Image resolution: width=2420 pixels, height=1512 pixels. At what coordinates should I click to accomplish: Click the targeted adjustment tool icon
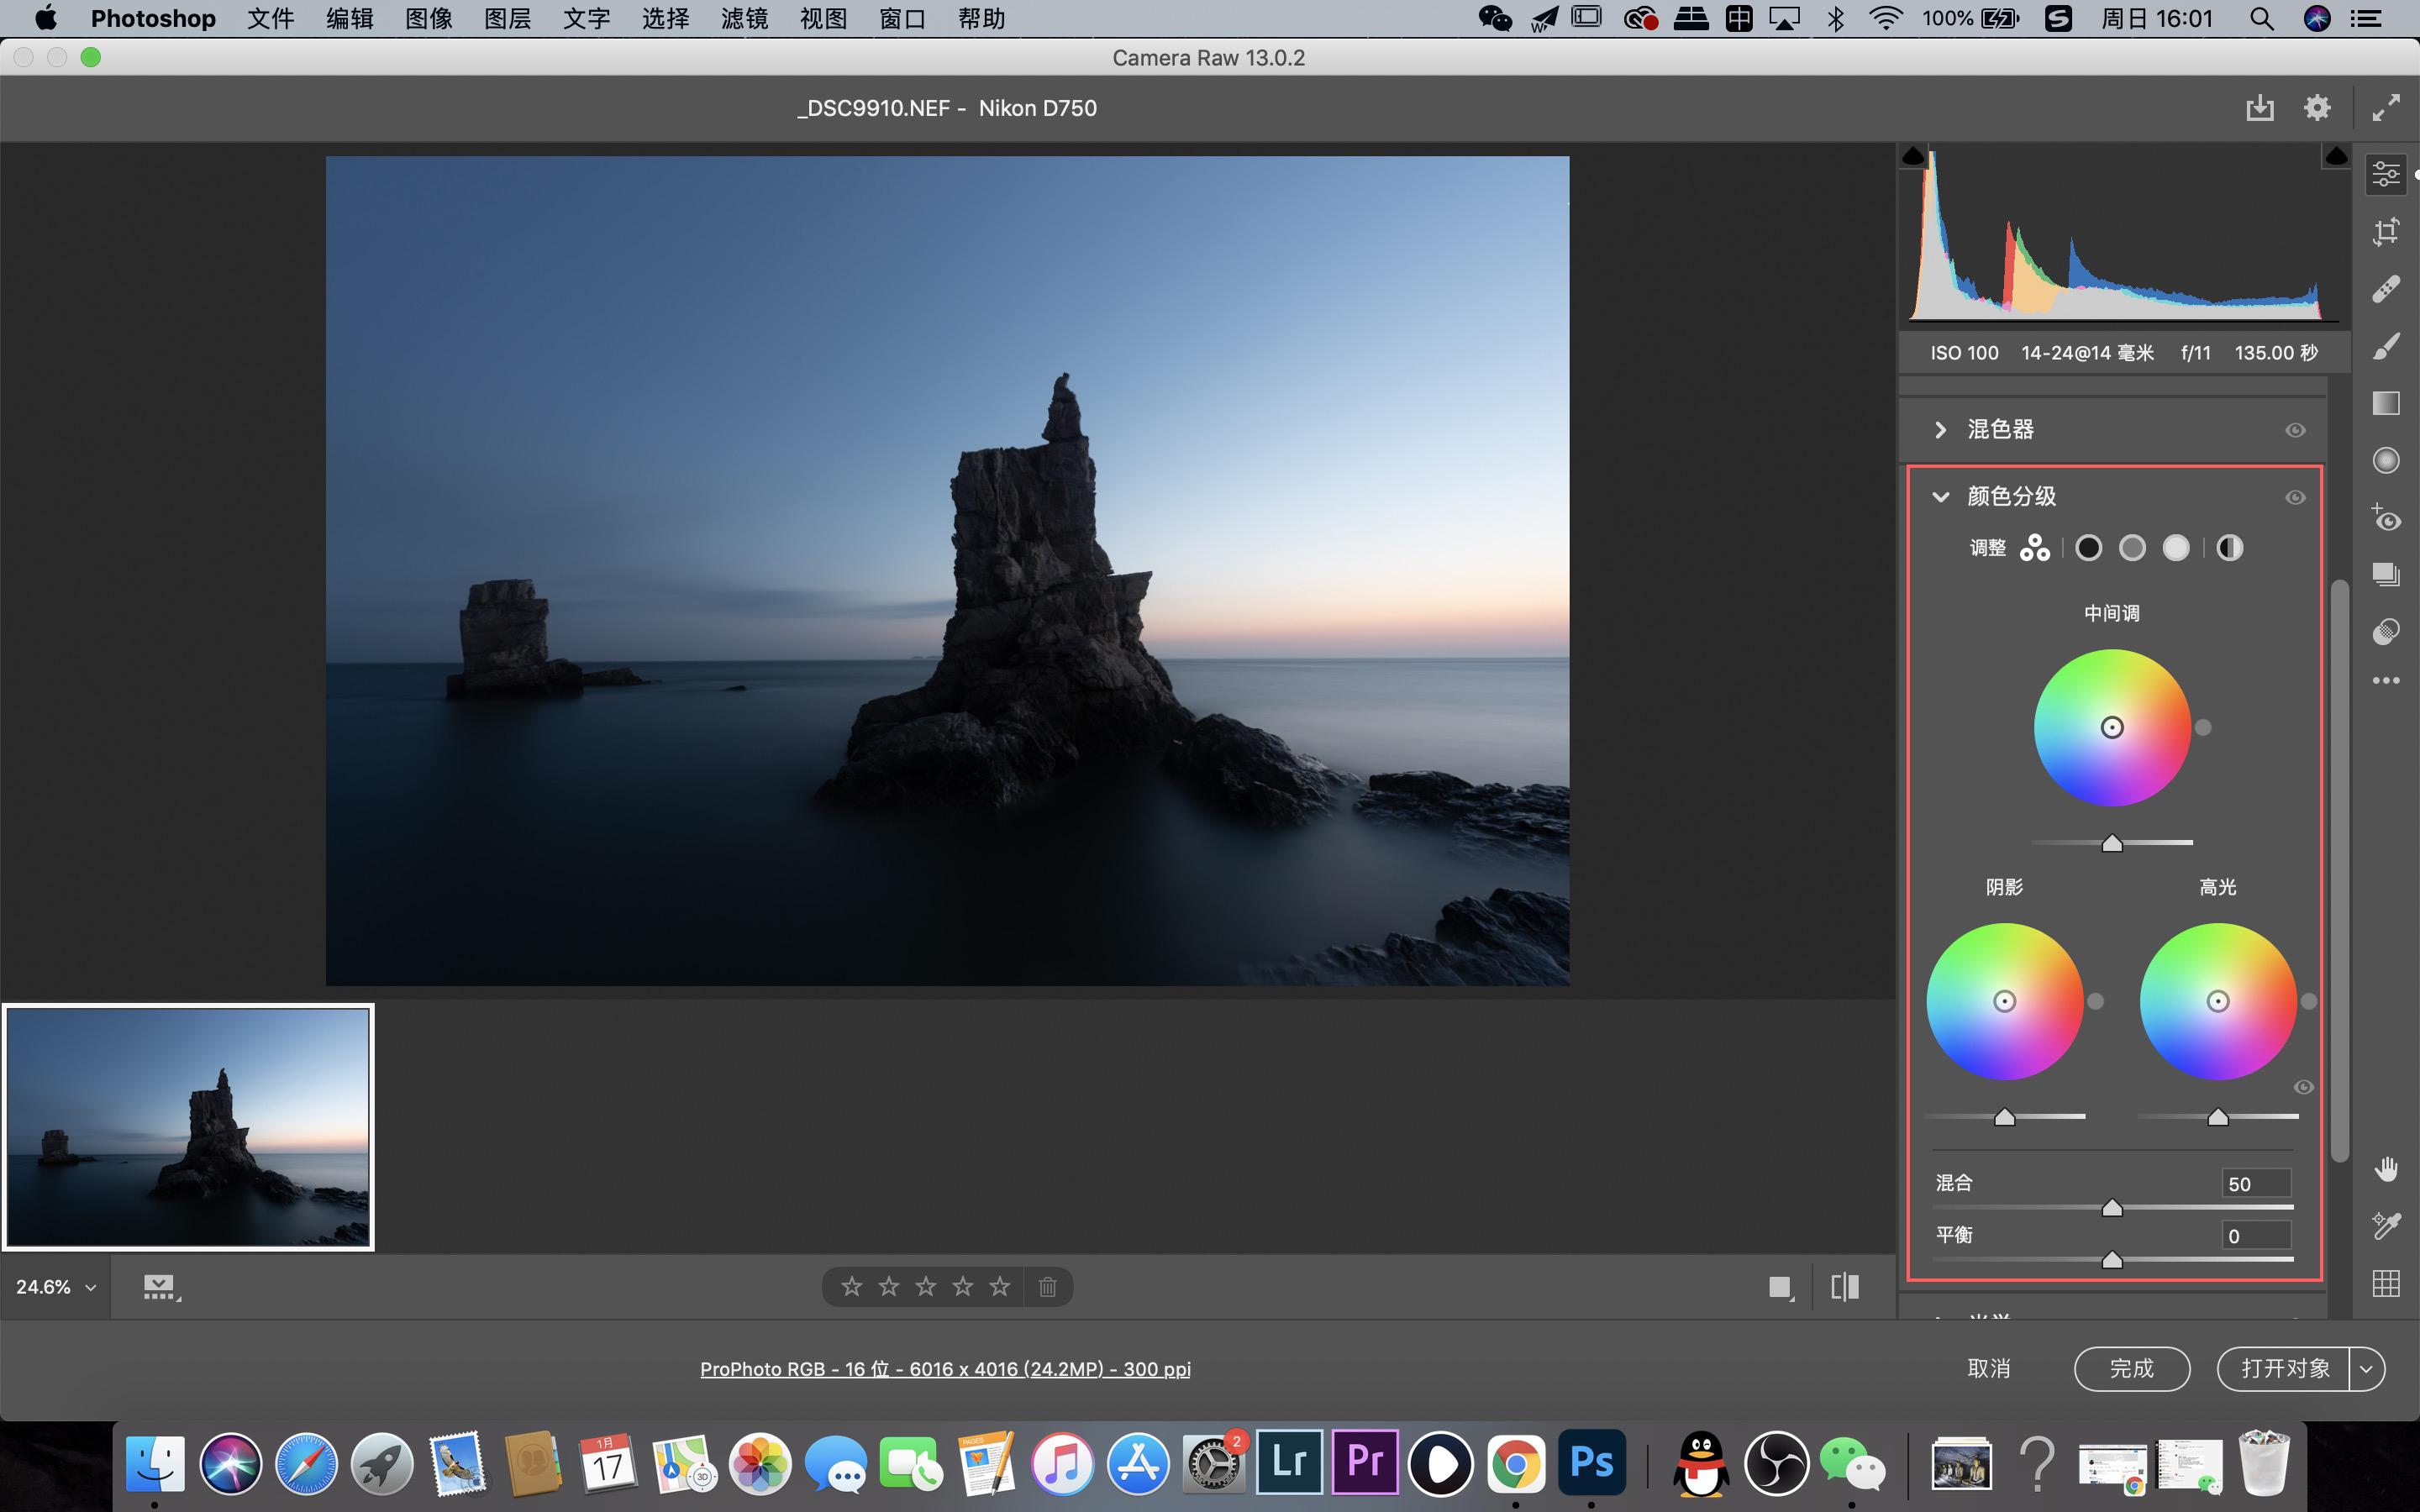click(2386, 514)
